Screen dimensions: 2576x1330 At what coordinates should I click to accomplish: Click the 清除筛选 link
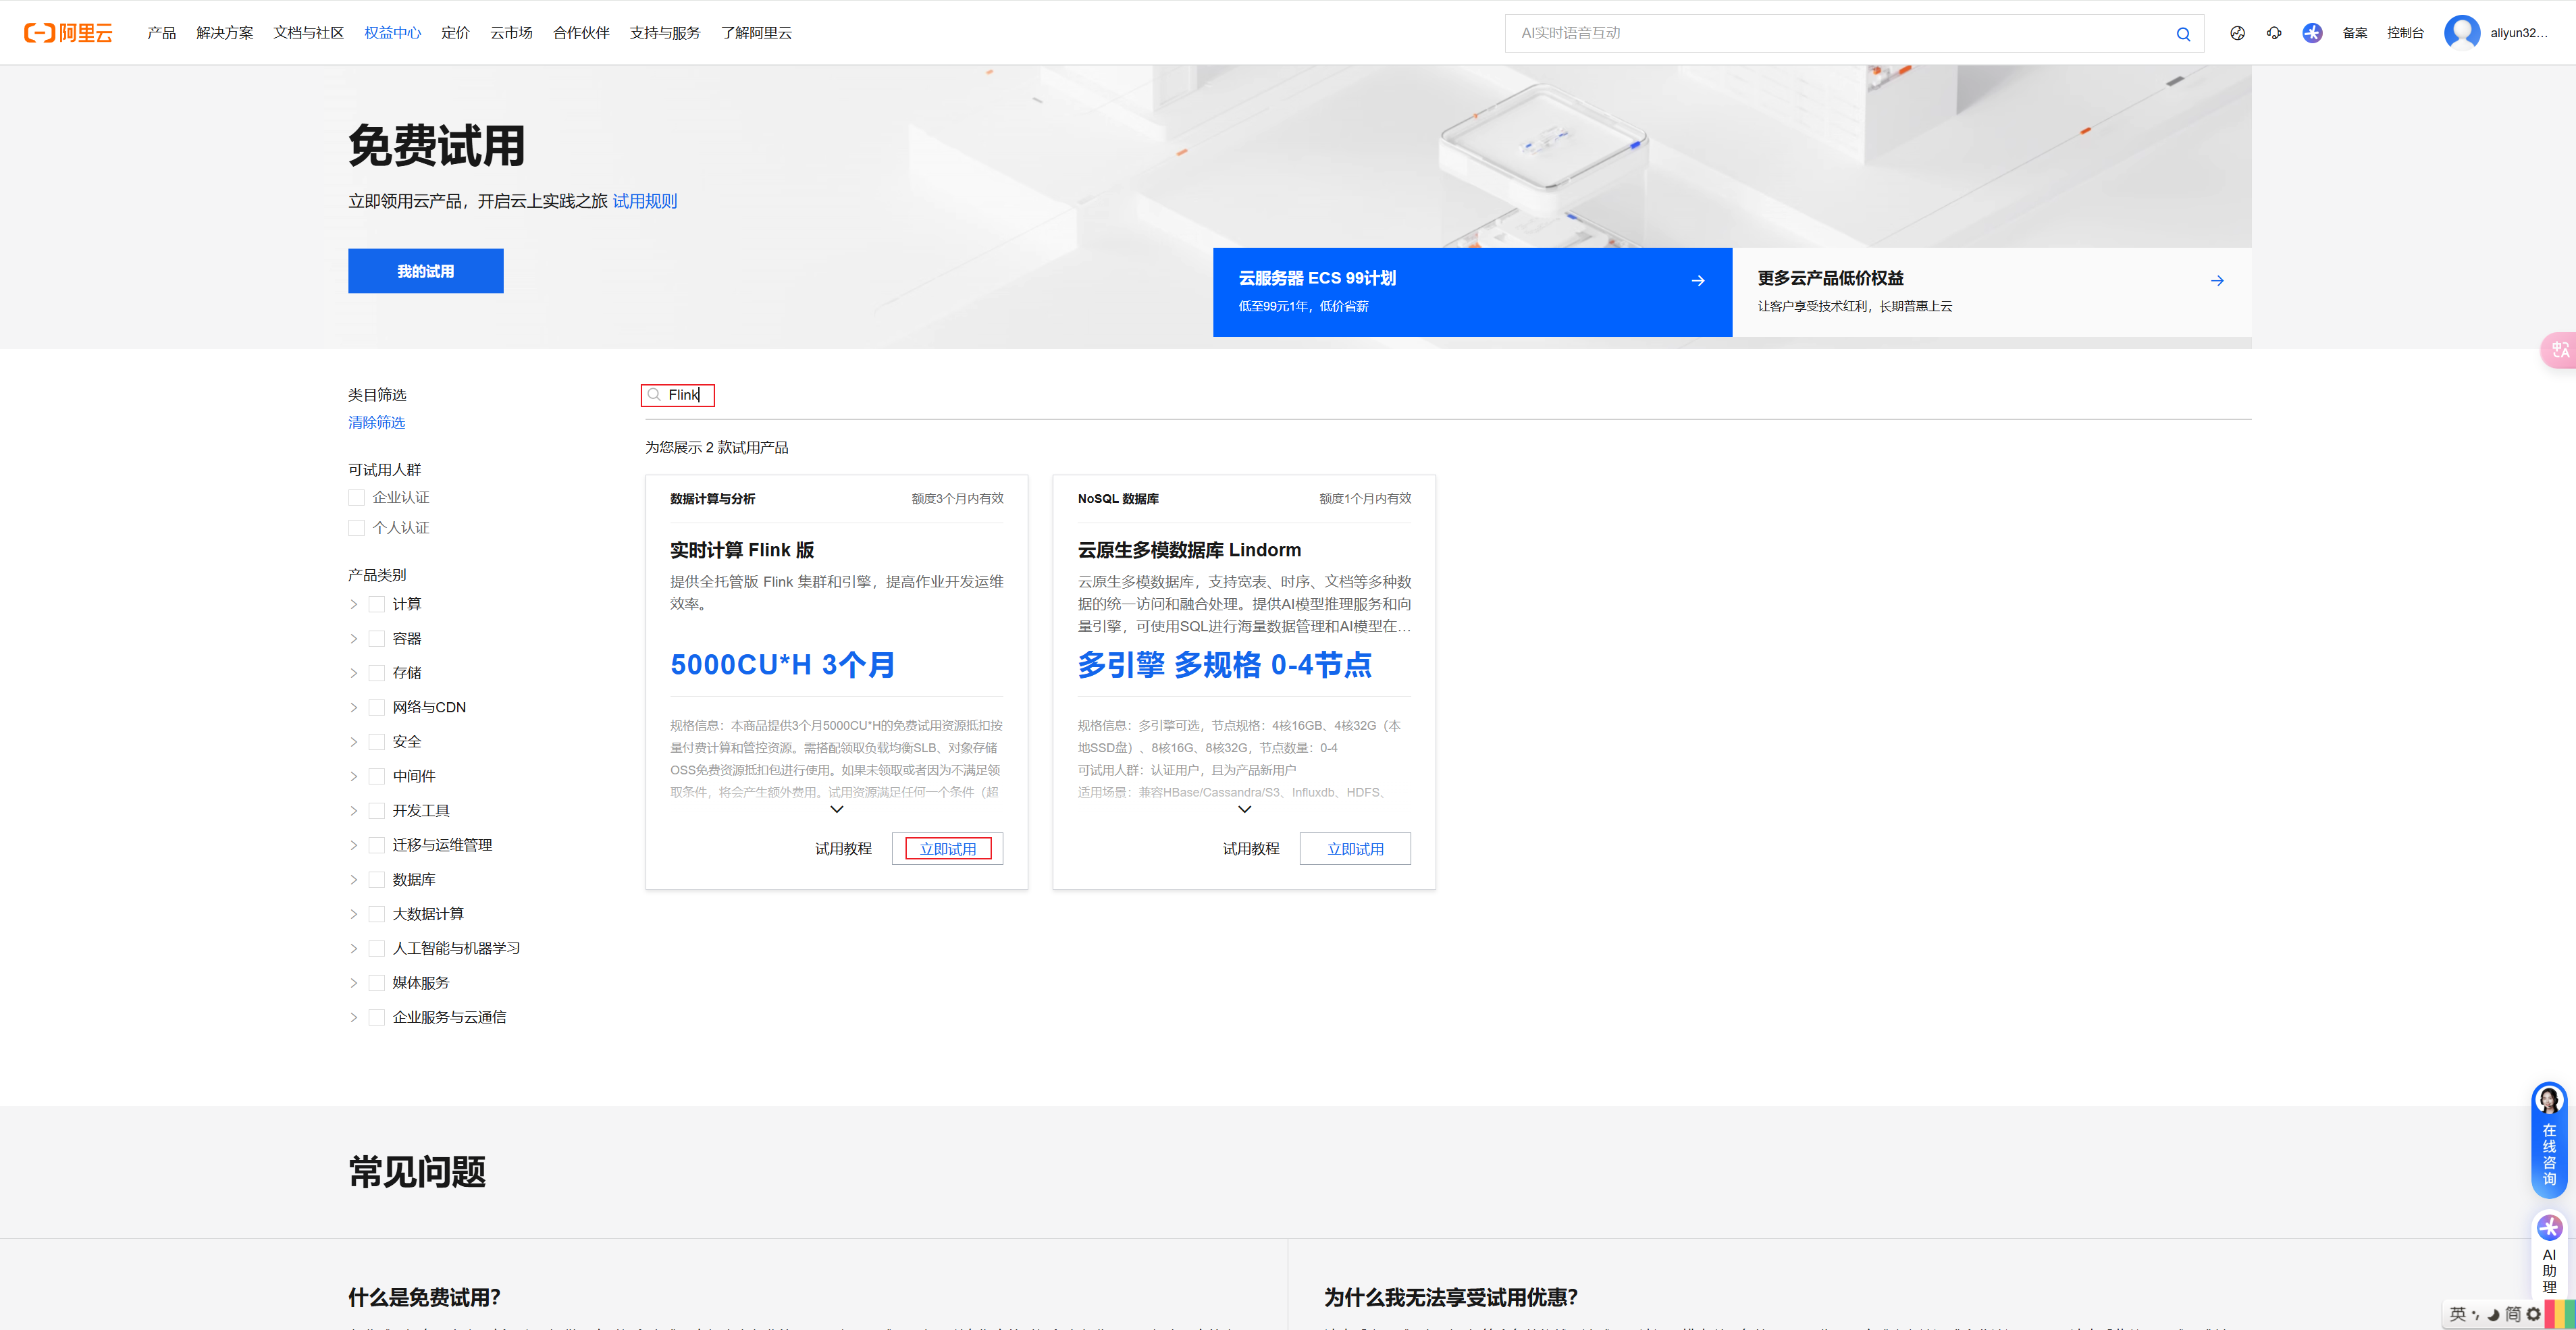coord(376,423)
